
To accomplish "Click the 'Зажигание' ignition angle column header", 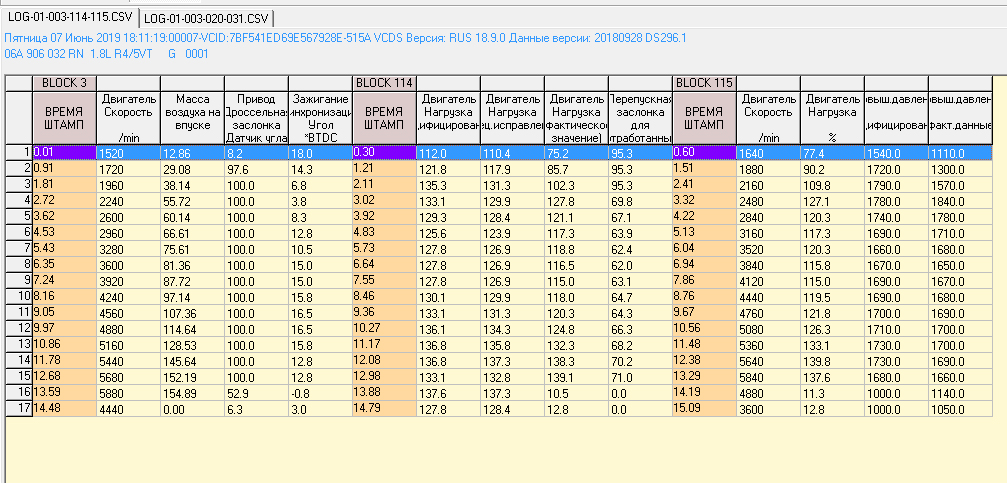I will pyautogui.click(x=320, y=118).
